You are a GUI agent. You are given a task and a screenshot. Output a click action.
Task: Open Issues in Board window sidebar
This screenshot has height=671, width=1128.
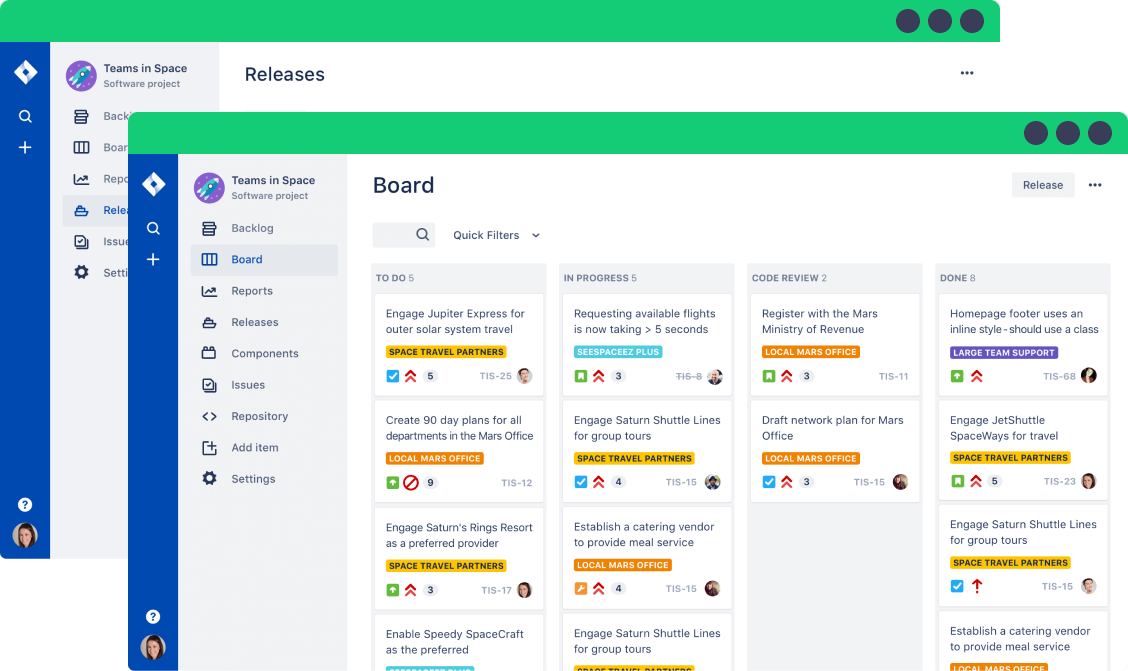click(264, 385)
